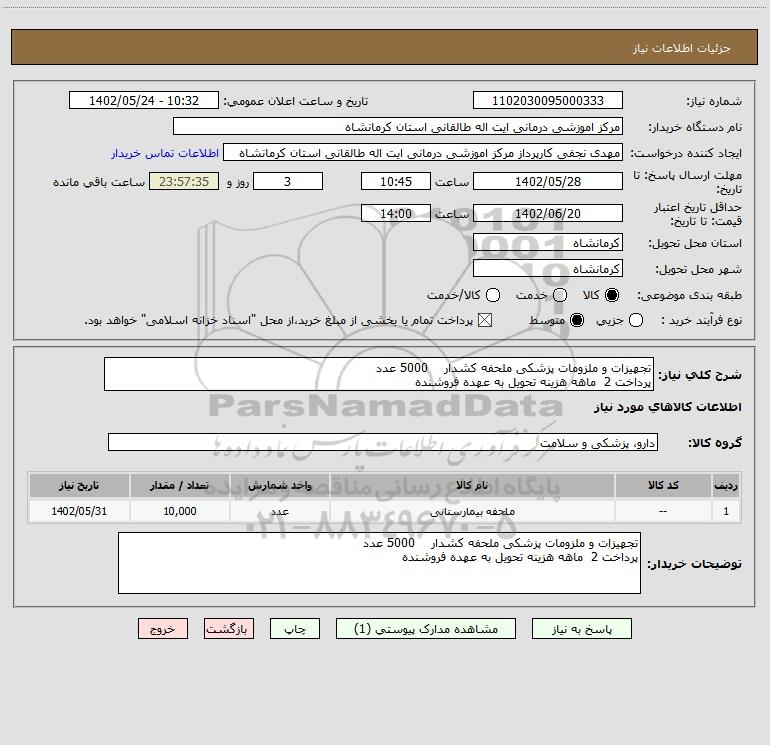The image size is (770, 745).
Task: Click the بازگشت back button
Action: pyautogui.click(x=229, y=629)
